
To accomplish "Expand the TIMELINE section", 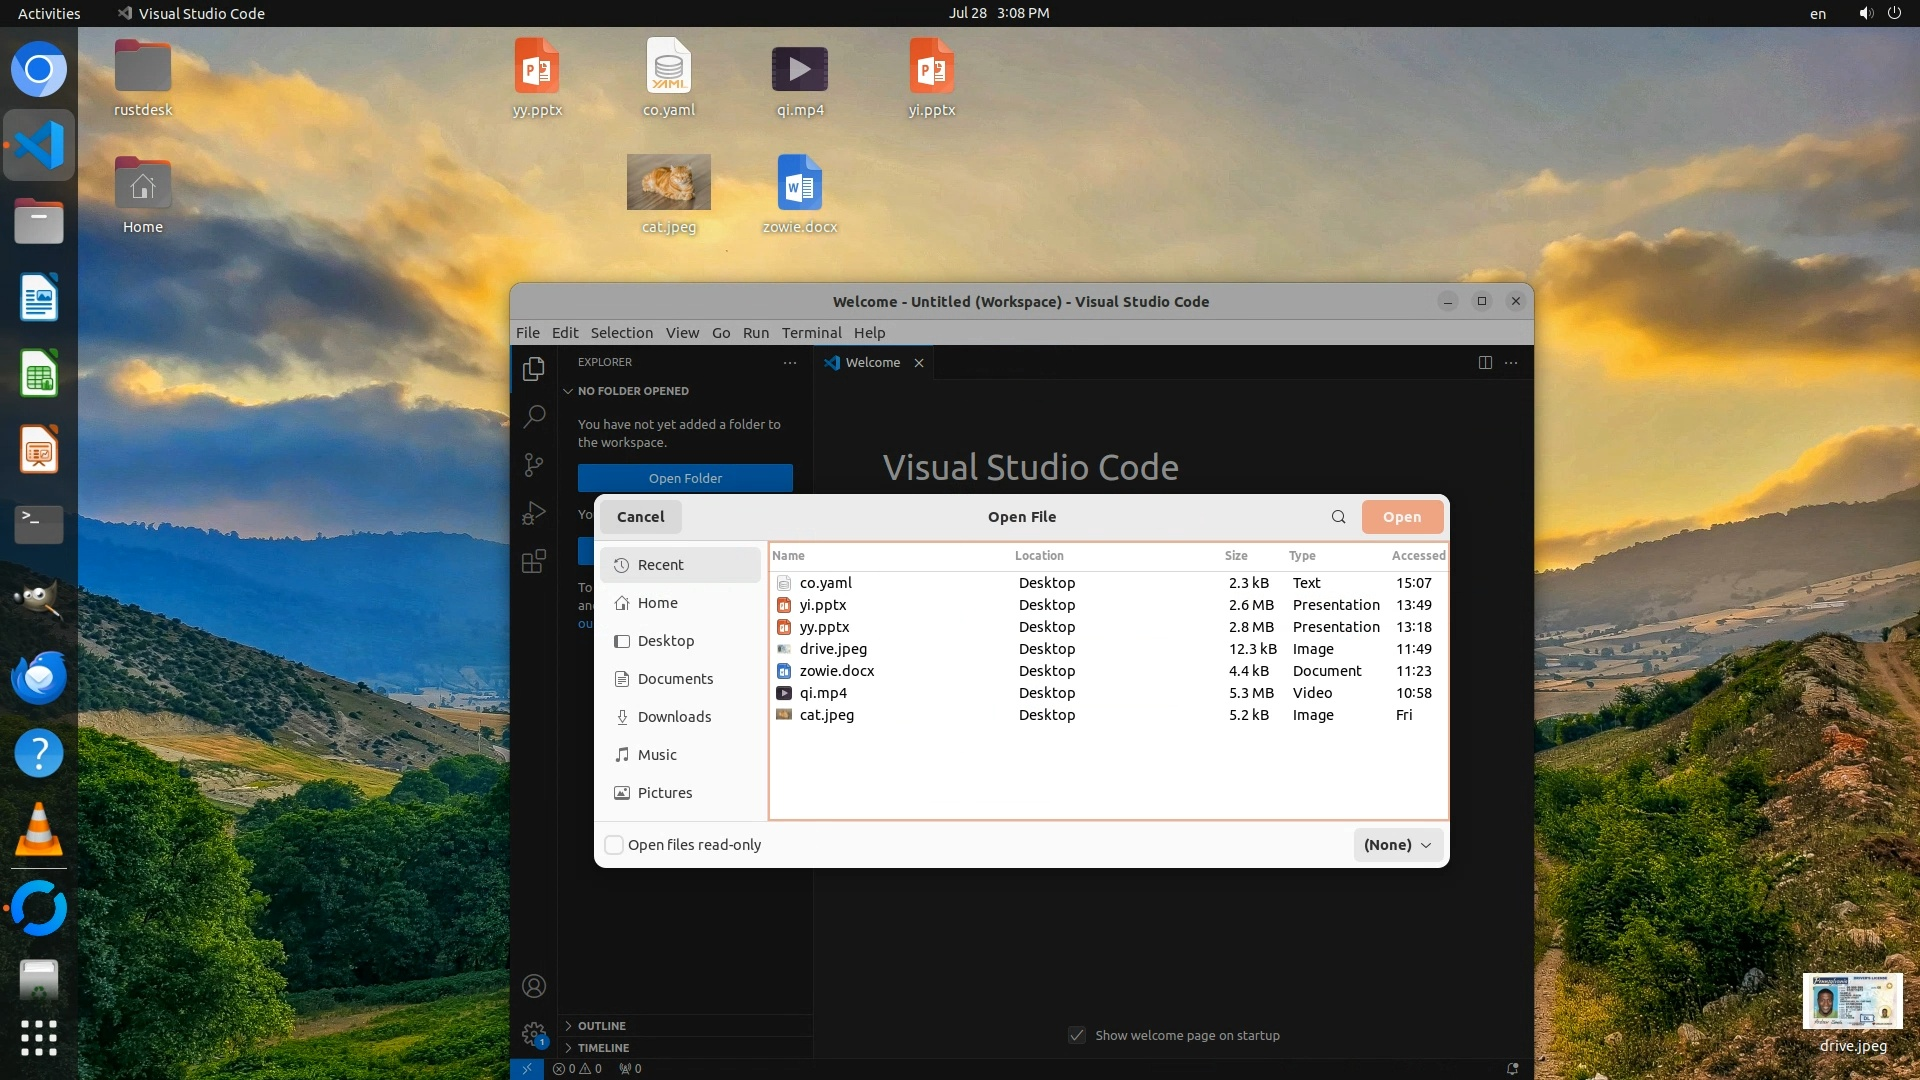I will [x=603, y=1048].
